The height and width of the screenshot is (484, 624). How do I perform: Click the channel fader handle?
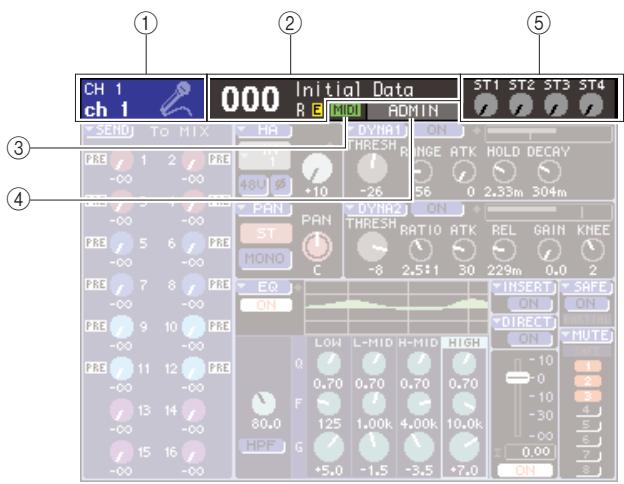[517, 377]
